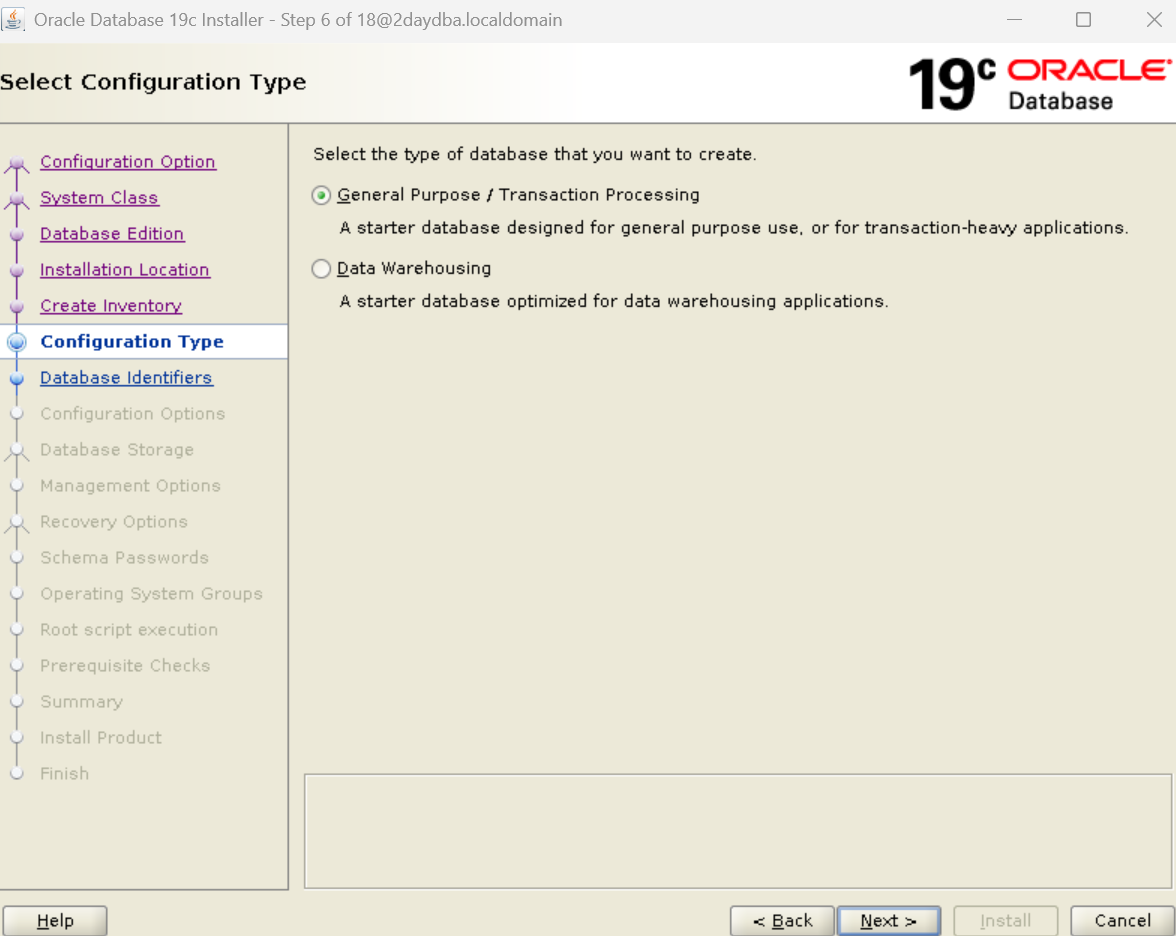Open the System Class step link
Viewport: 1176px width, 936px height.
click(99, 197)
